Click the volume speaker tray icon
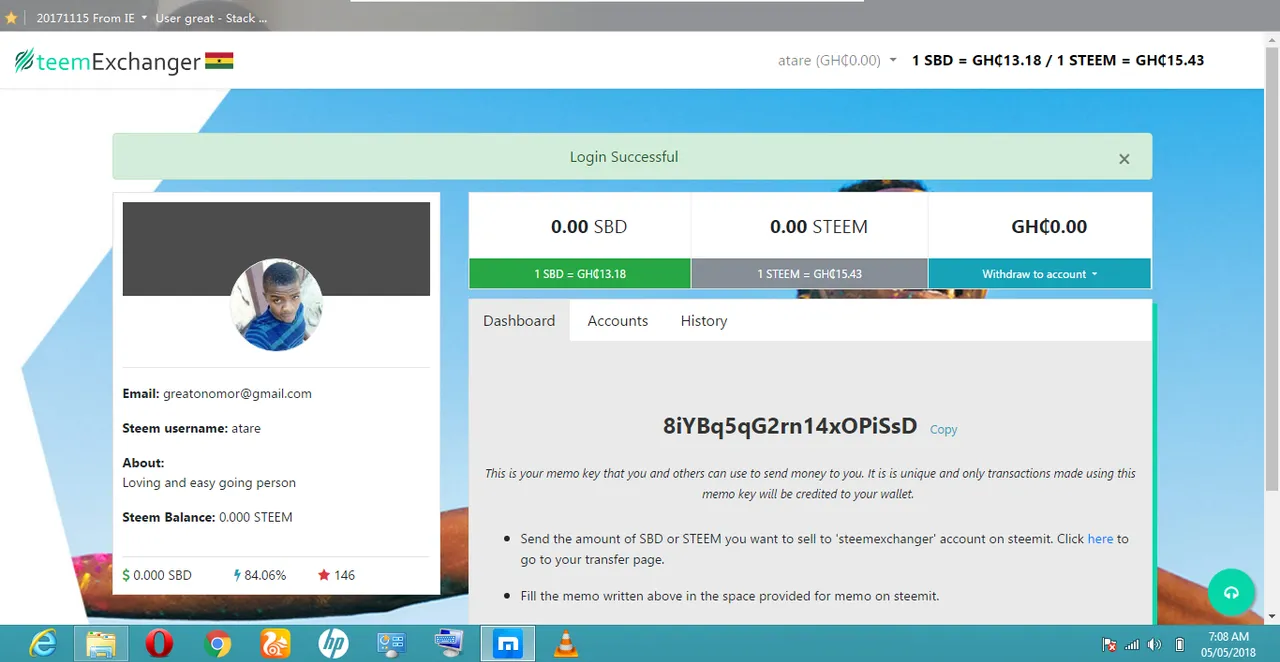The height and width of the screenshot is (662, 1280). point(1155,645)
